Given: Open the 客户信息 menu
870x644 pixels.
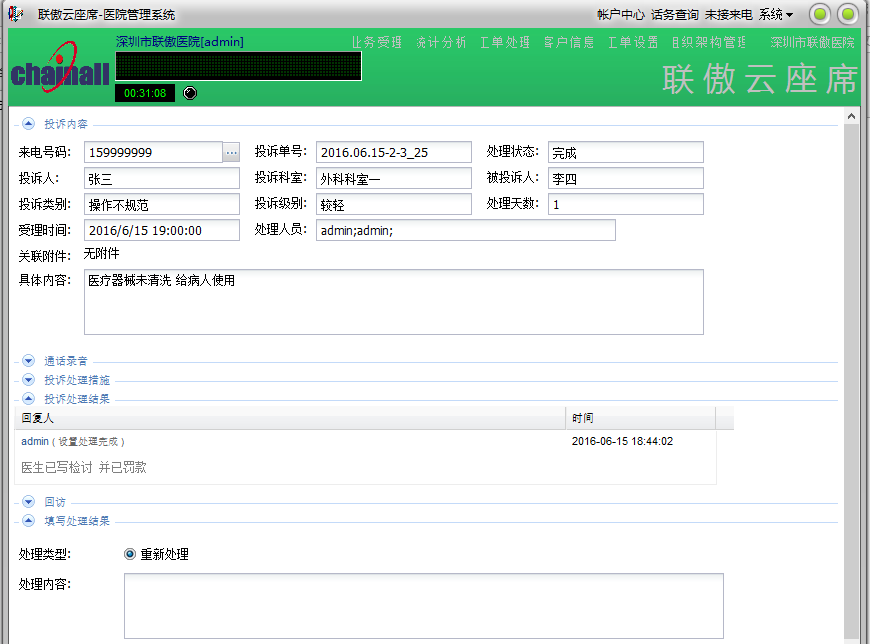Looking at the screenshot, I should coord(569,42).
